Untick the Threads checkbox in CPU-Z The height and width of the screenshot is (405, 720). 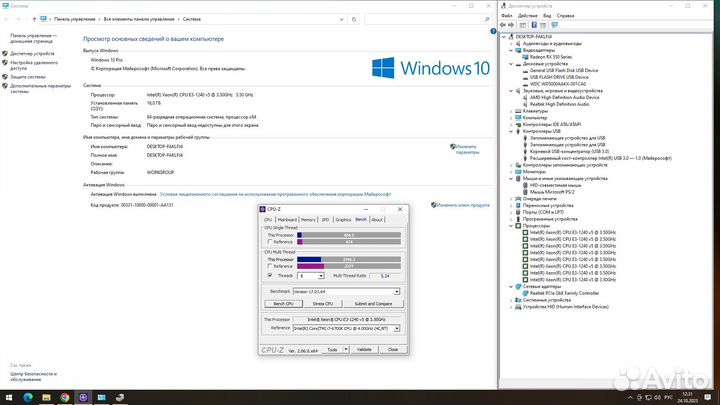click(x=270, y=275)
